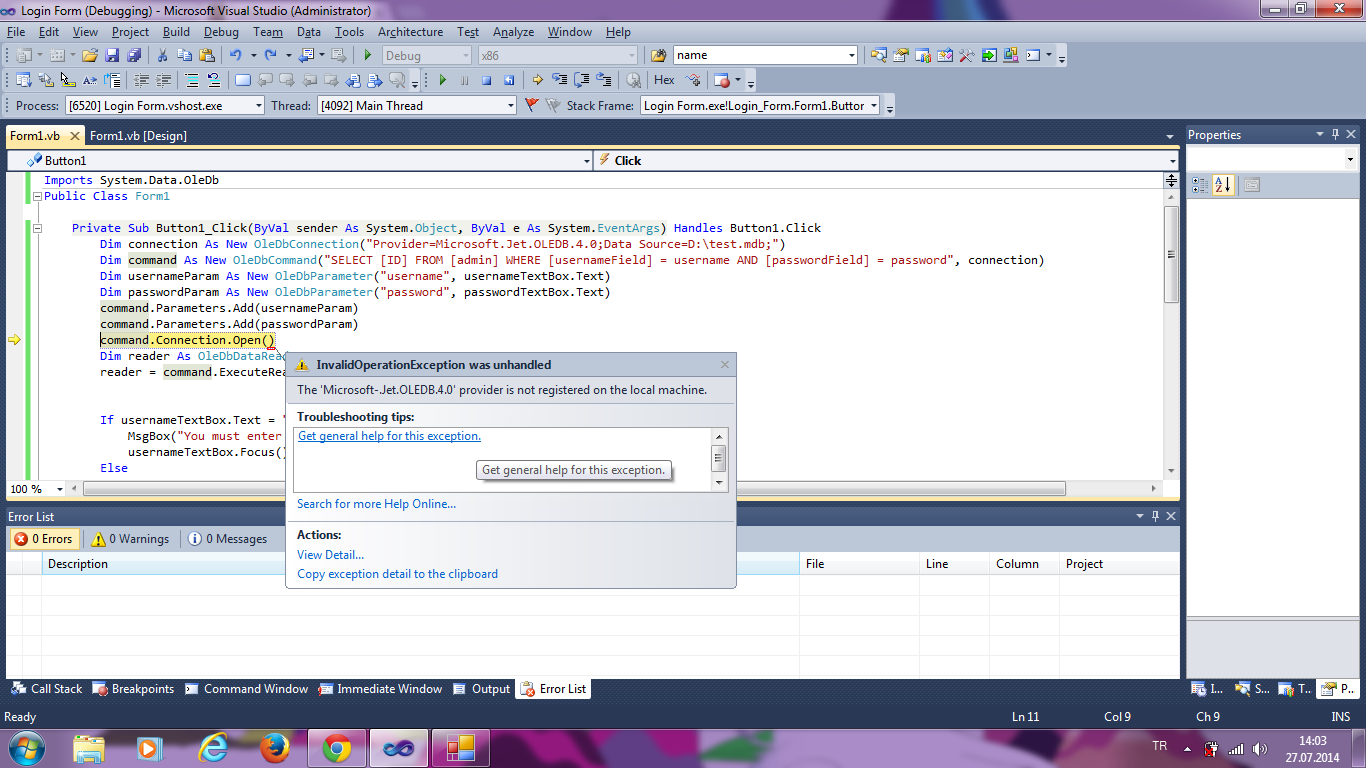The width and height of the screenshot is (1366, 768).
Task: Click the Restart debugging icon
Action: 509,80
